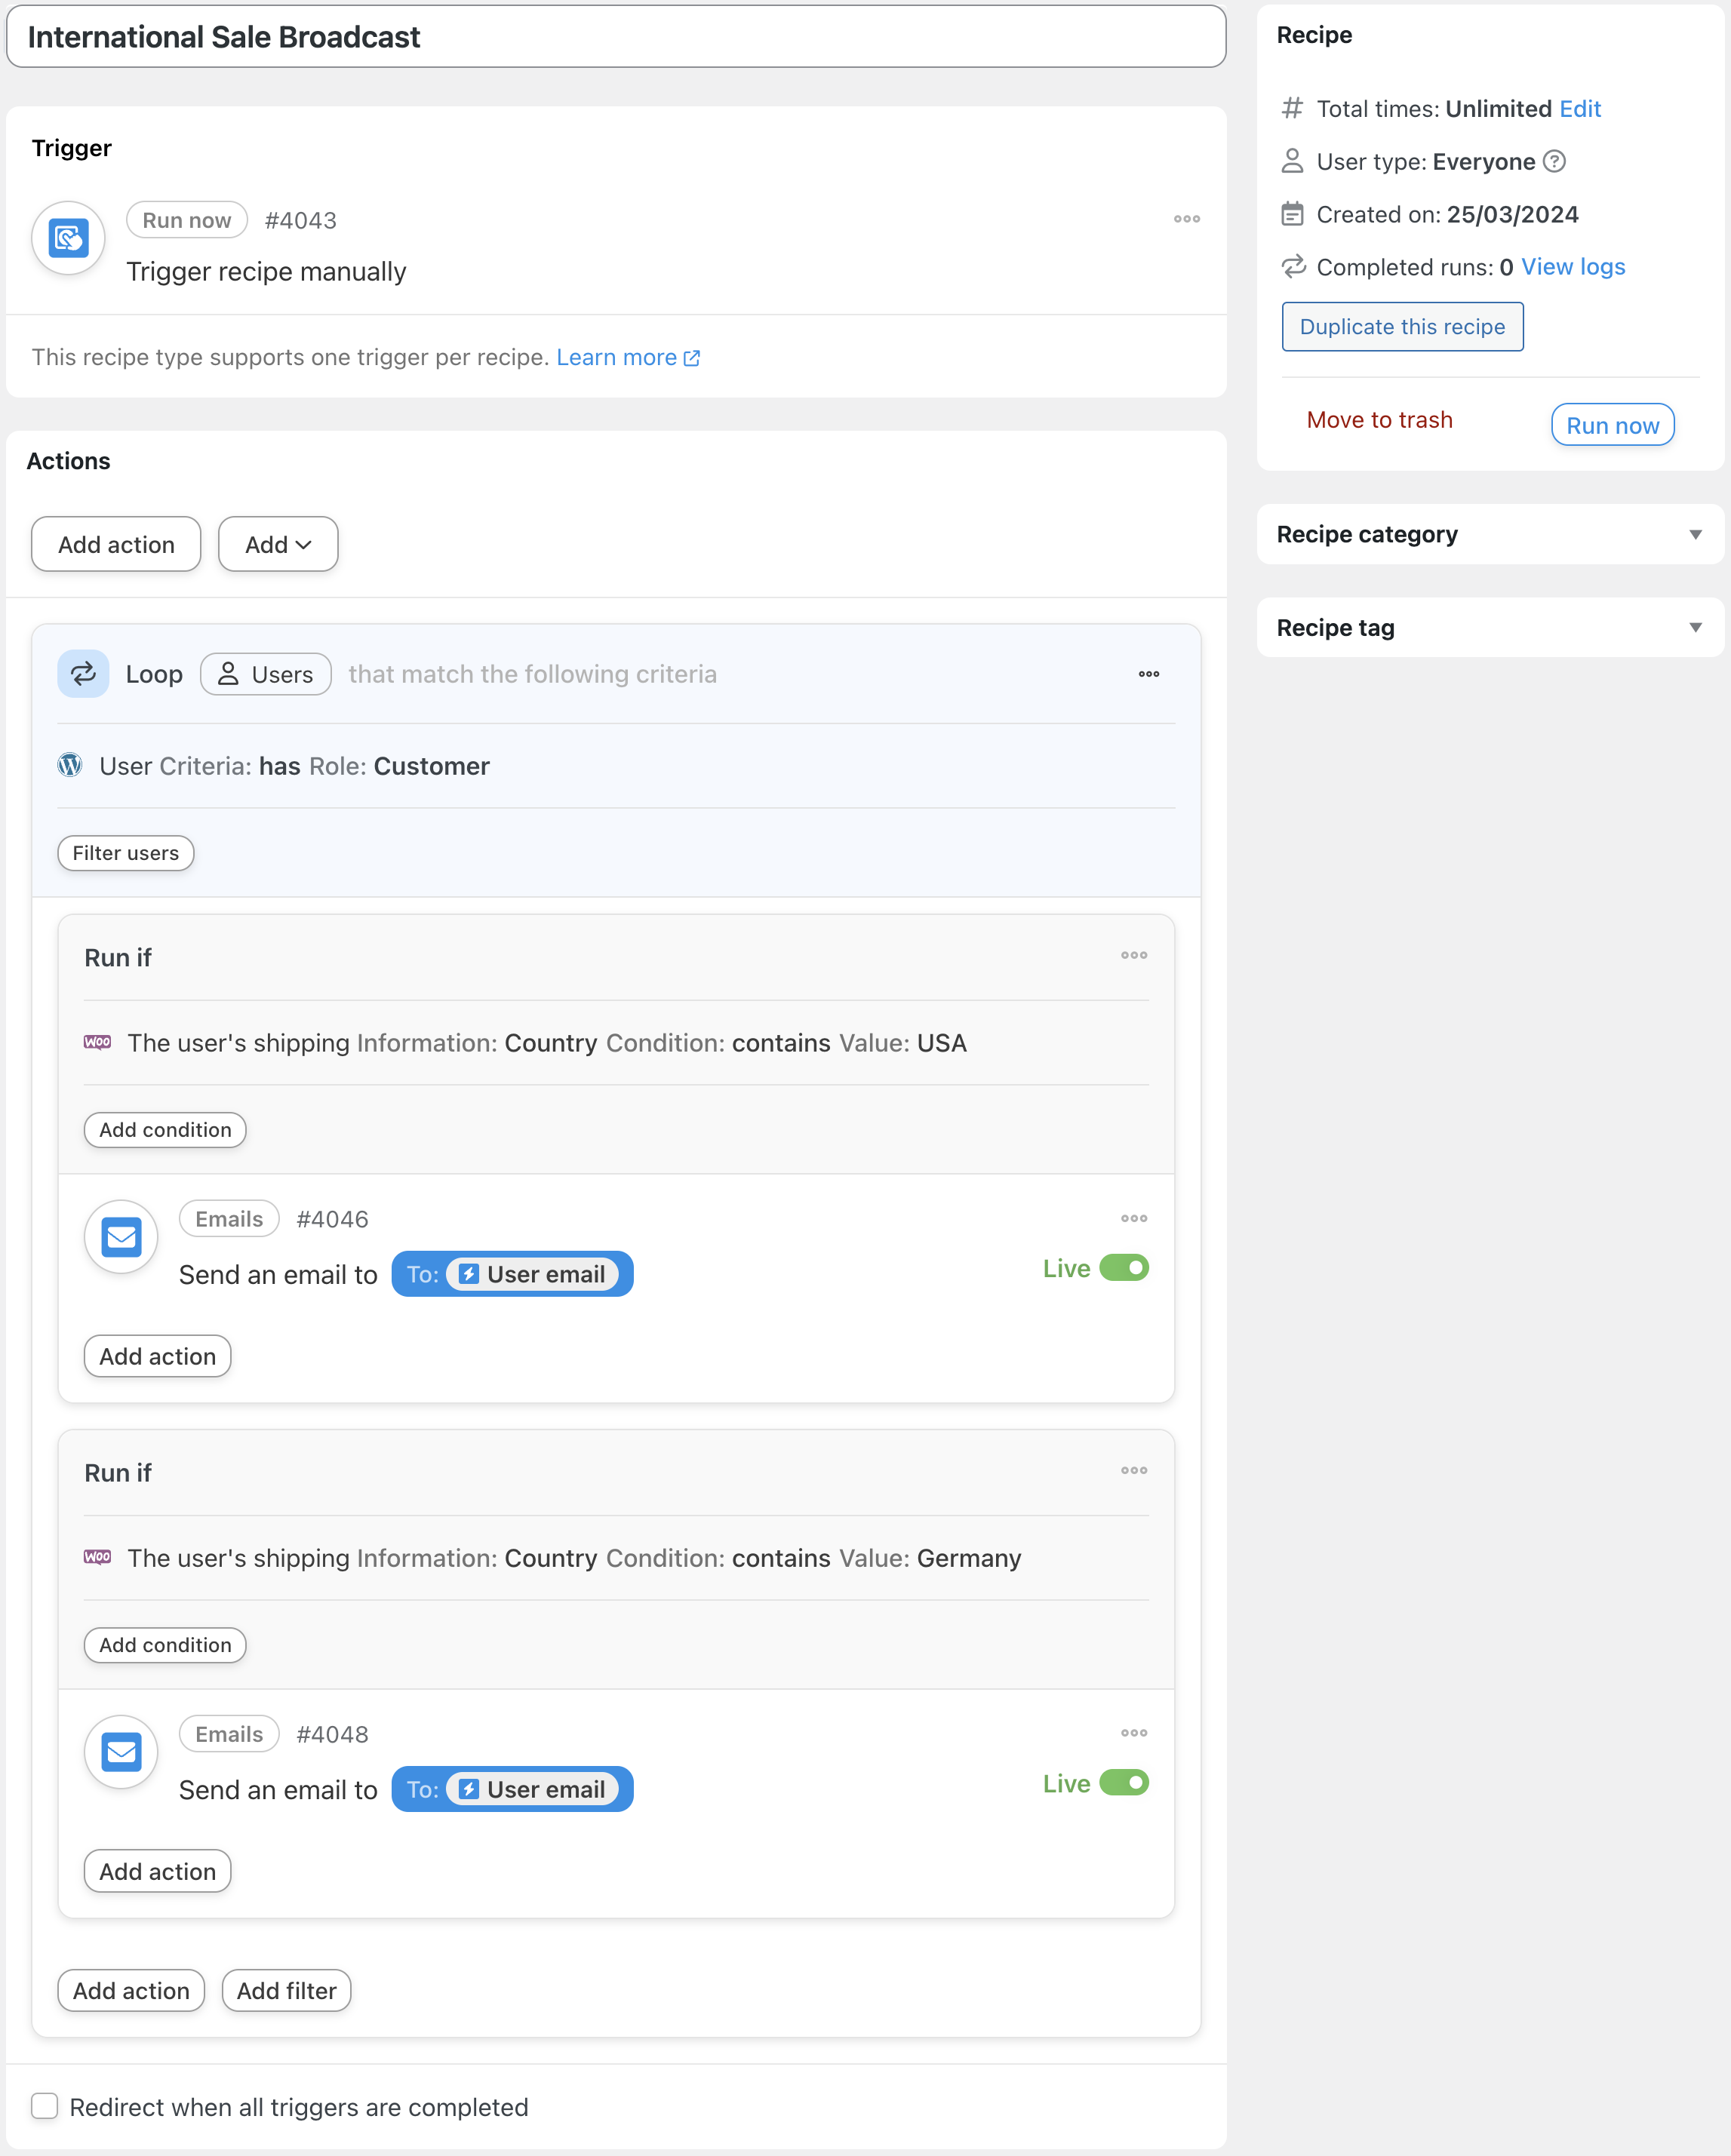Open the View logs link
The width and height of the screenshot is (1731, 2156).
click(x=1572, y=267)
